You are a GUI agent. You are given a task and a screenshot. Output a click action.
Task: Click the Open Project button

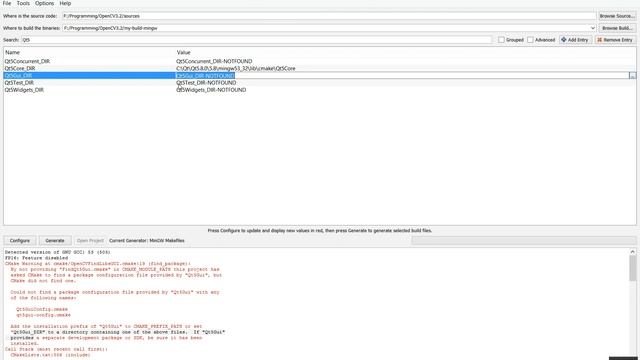(x=90, y=241)
